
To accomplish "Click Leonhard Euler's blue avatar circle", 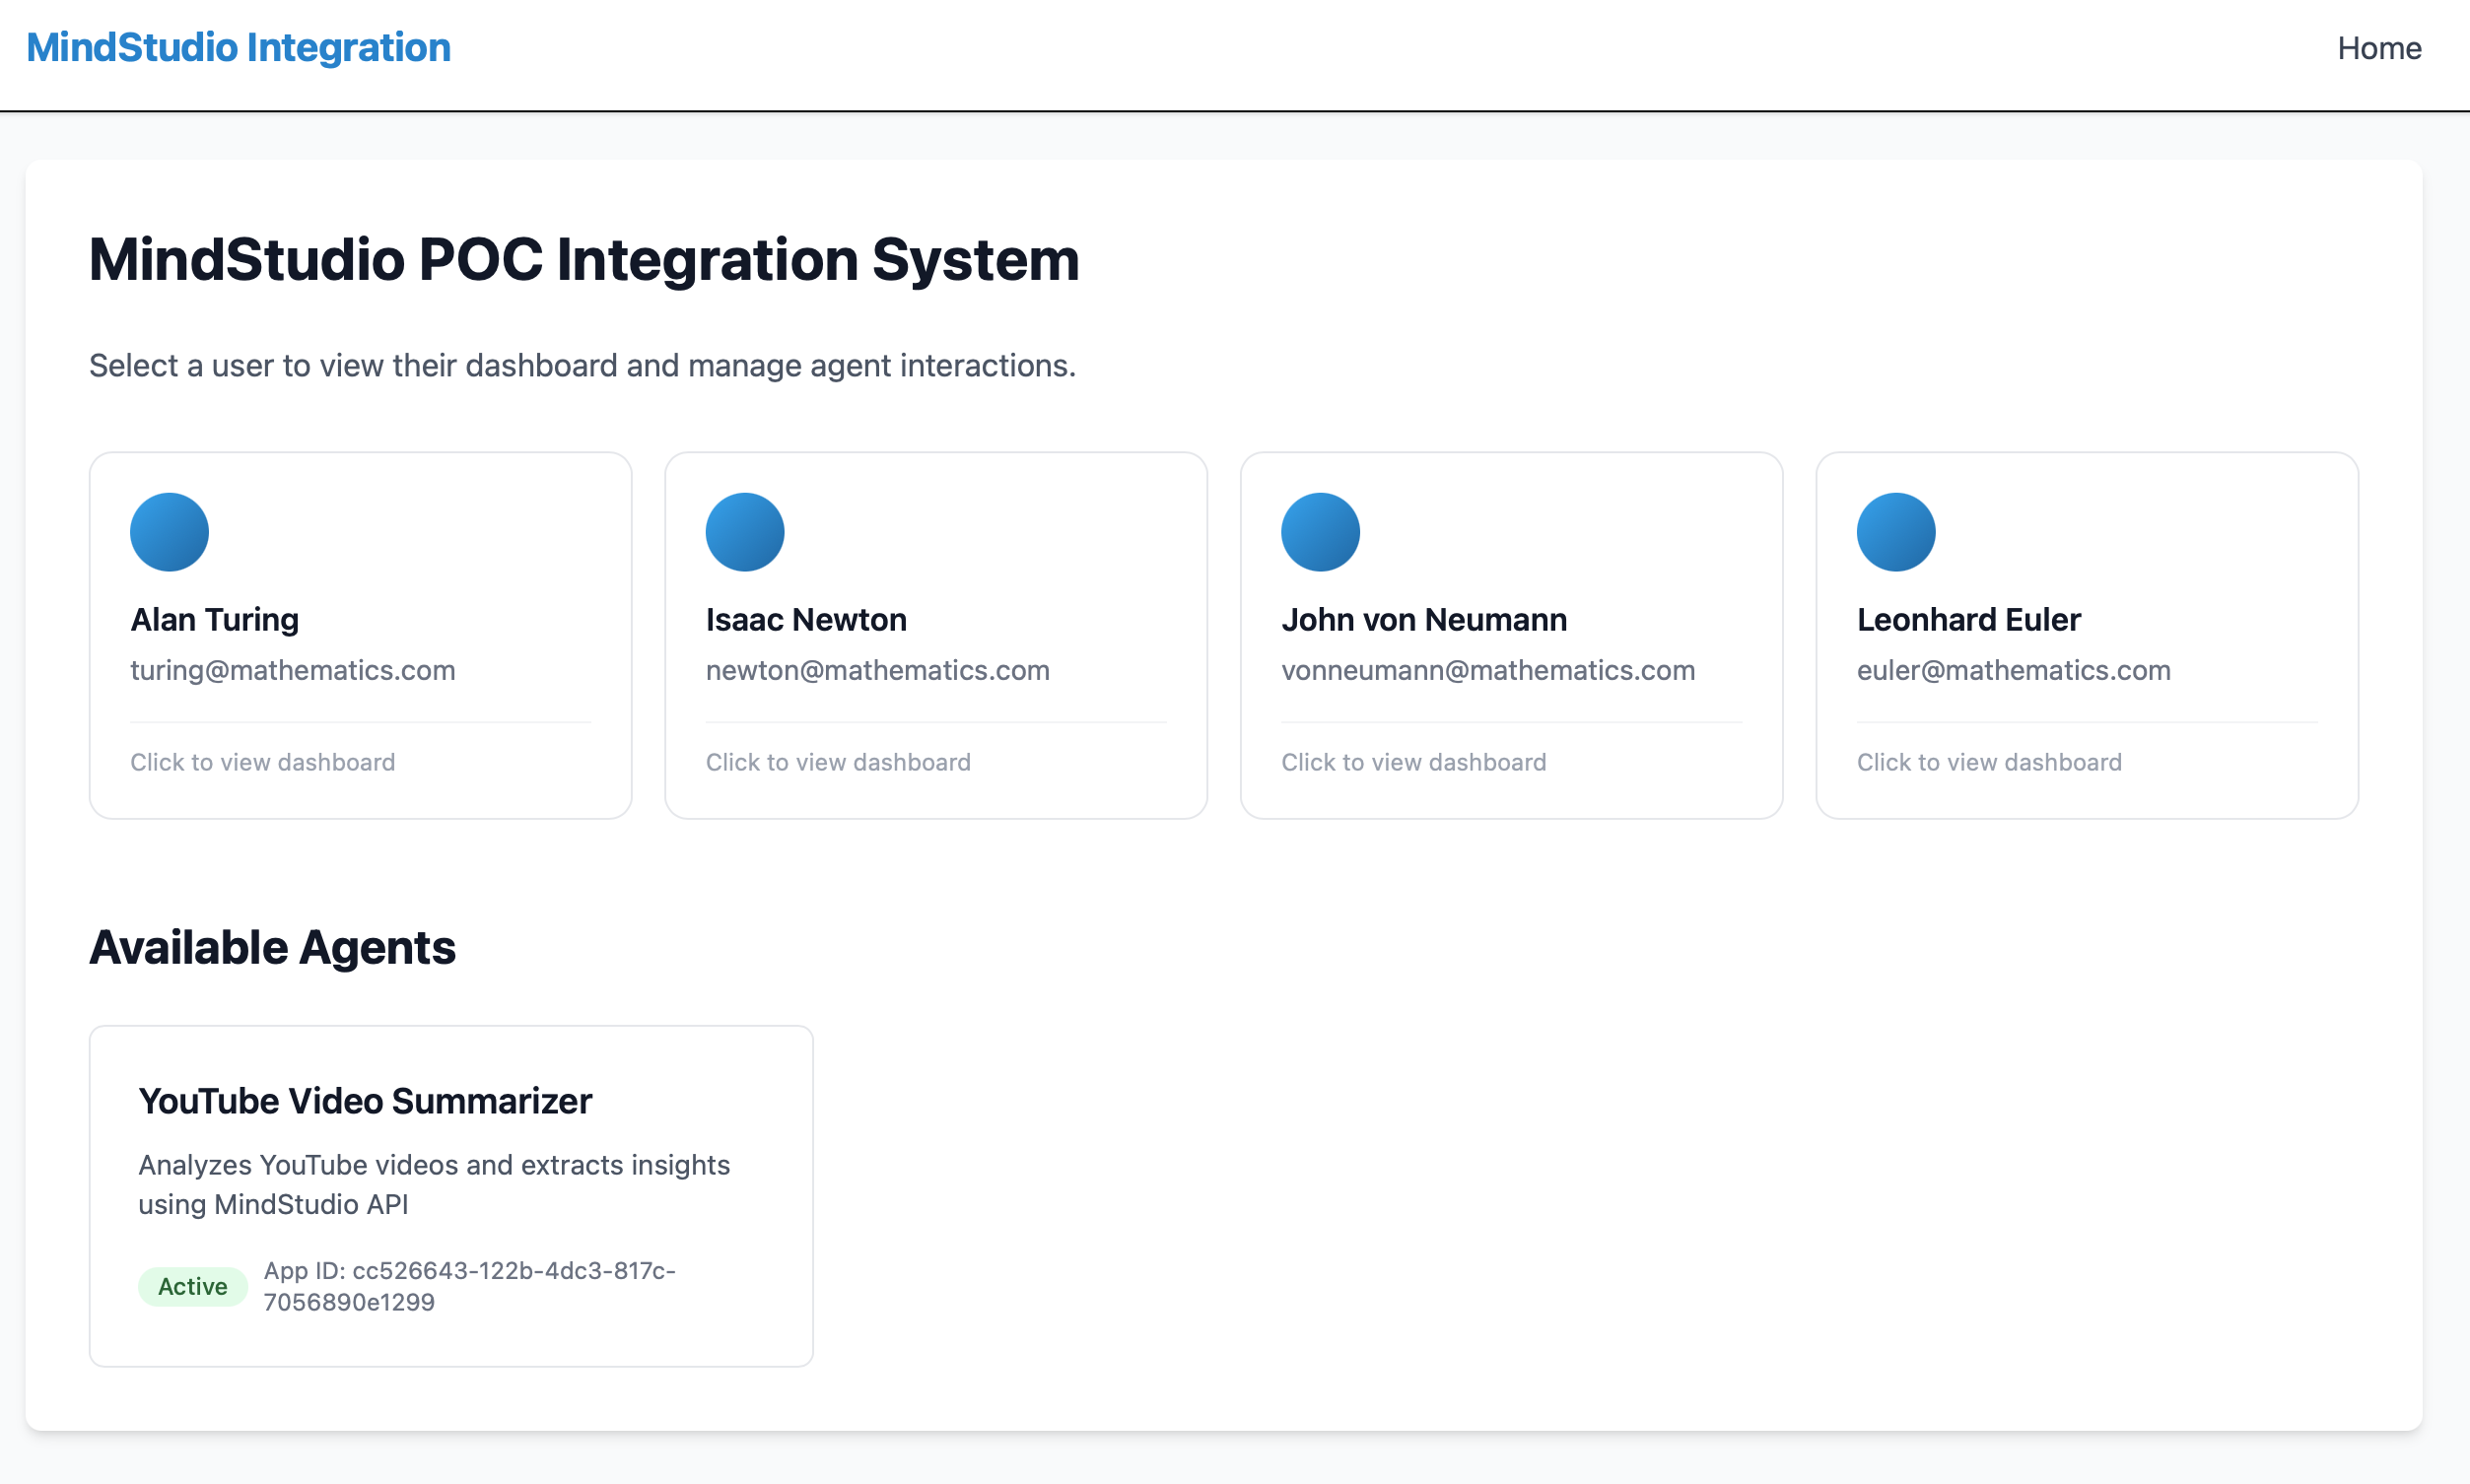I will tap(1896, 532).
